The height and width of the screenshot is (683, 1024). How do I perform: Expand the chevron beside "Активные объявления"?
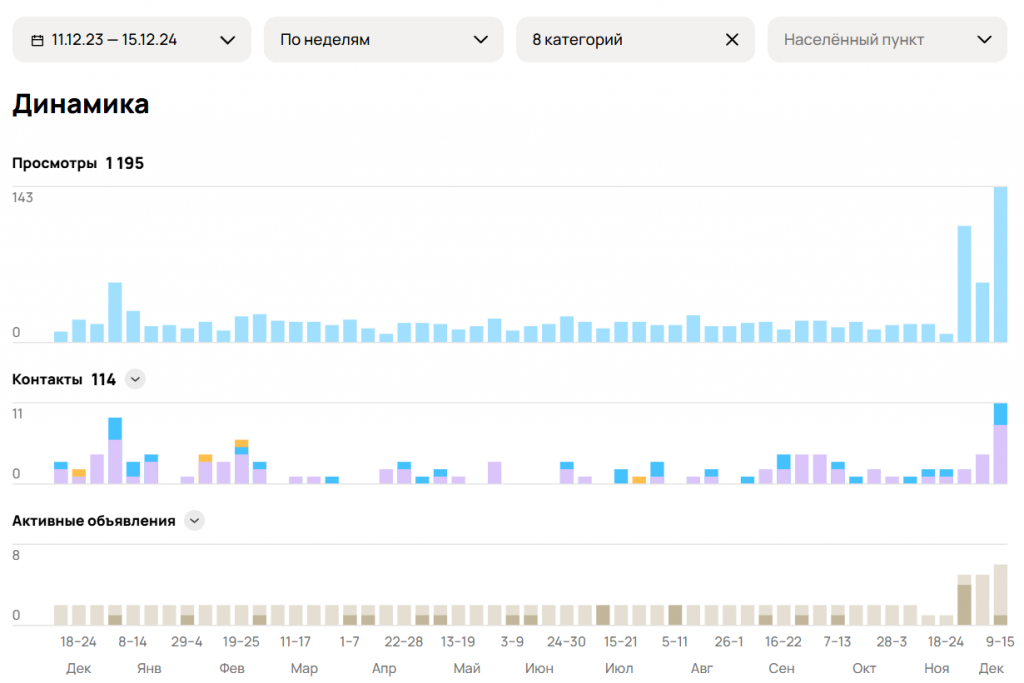pyautogui.click(x=194, y=520)
